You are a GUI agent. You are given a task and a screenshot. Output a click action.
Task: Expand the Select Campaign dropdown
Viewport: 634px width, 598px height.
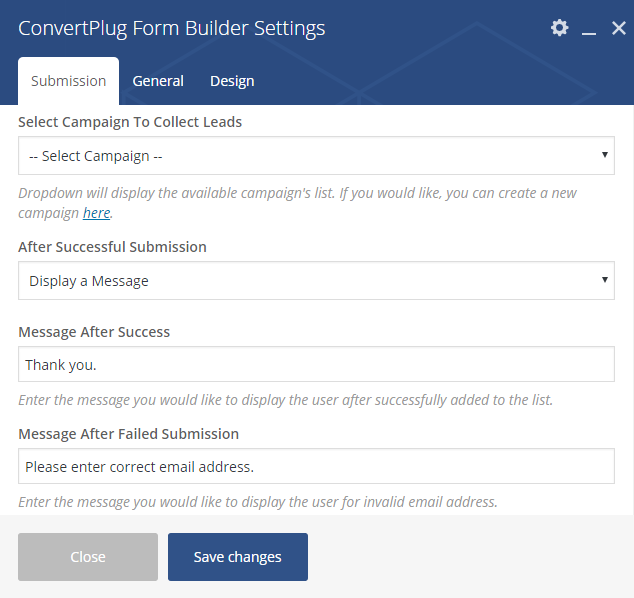pyautogui.click(x=316, y=156)
